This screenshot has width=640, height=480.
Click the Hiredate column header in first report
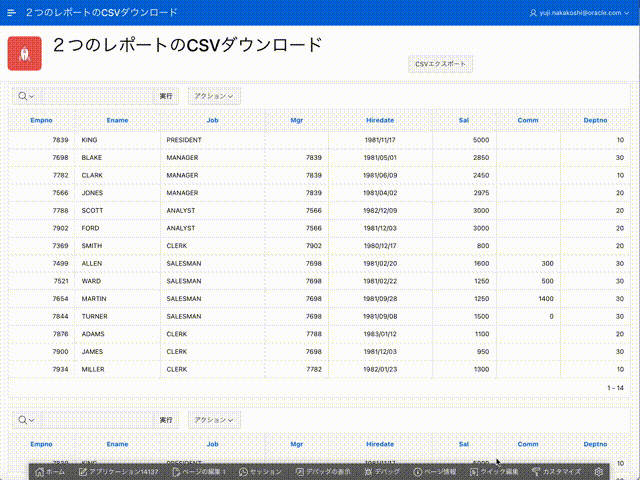380,120
